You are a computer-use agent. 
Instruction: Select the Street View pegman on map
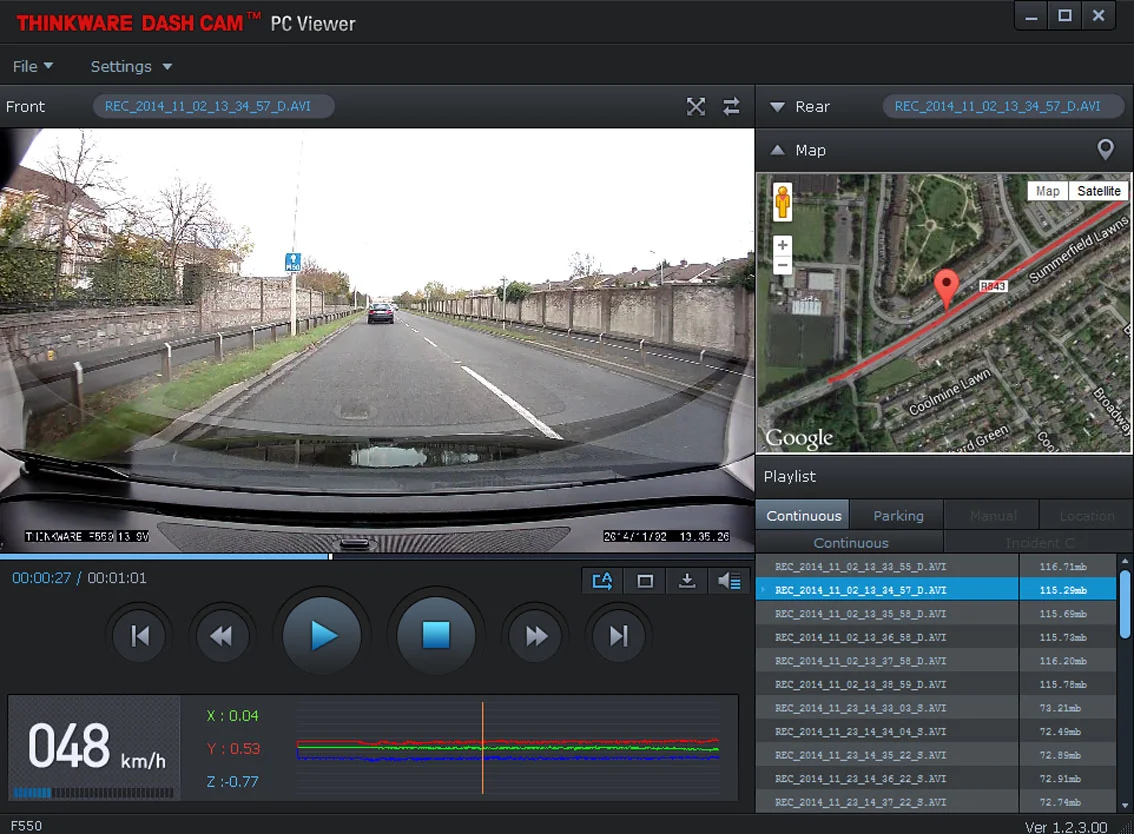pos(783,202)
